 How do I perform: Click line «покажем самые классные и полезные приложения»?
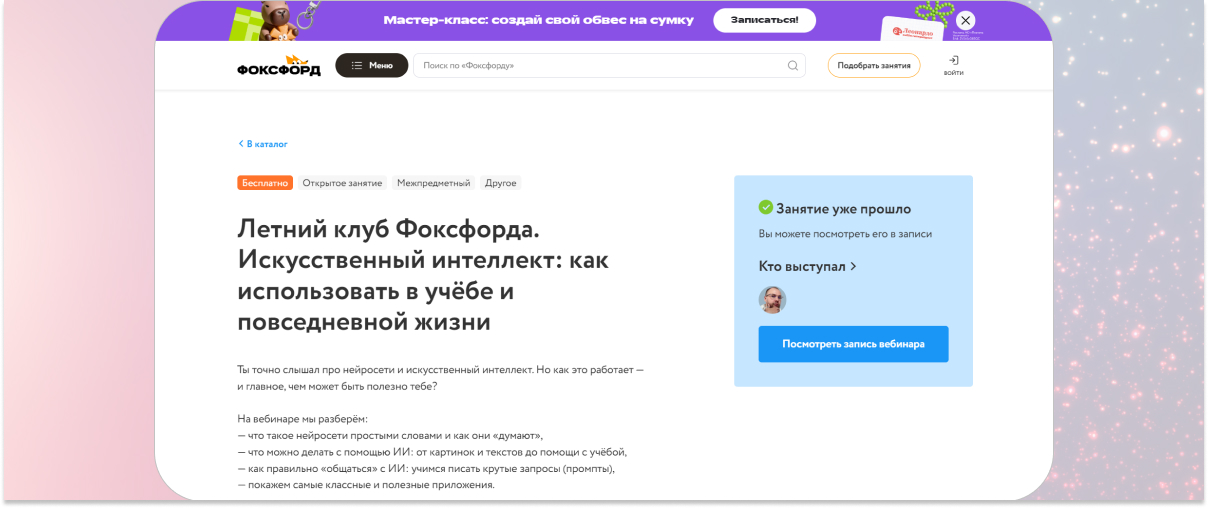click(366, 485)
